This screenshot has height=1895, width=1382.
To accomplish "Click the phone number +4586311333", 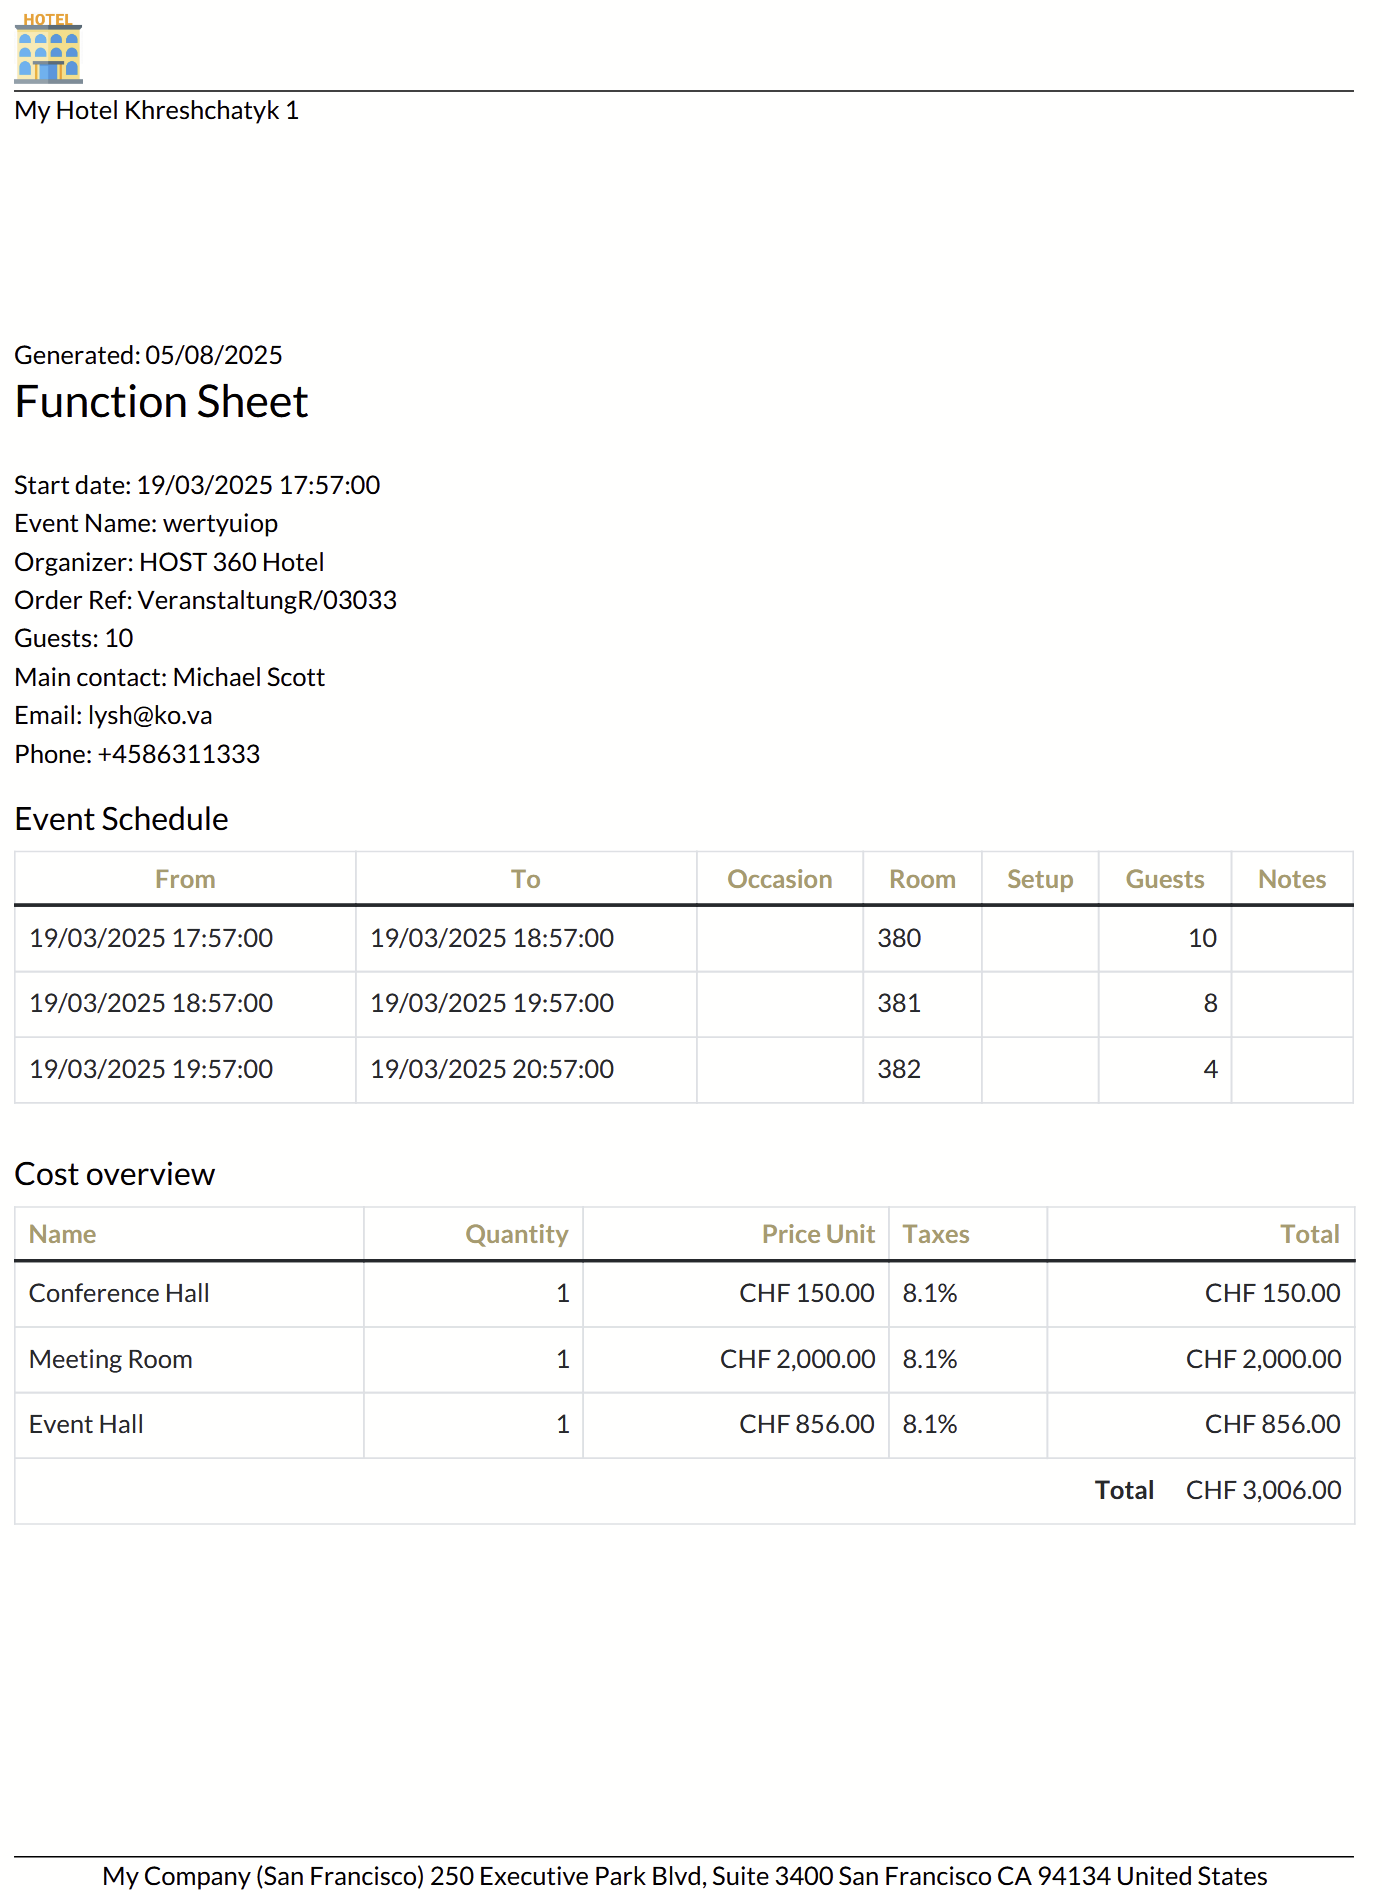I will coord(178,754).
